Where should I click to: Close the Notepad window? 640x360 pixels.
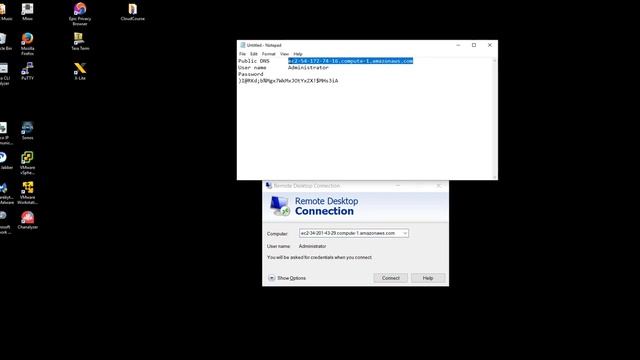490,45
